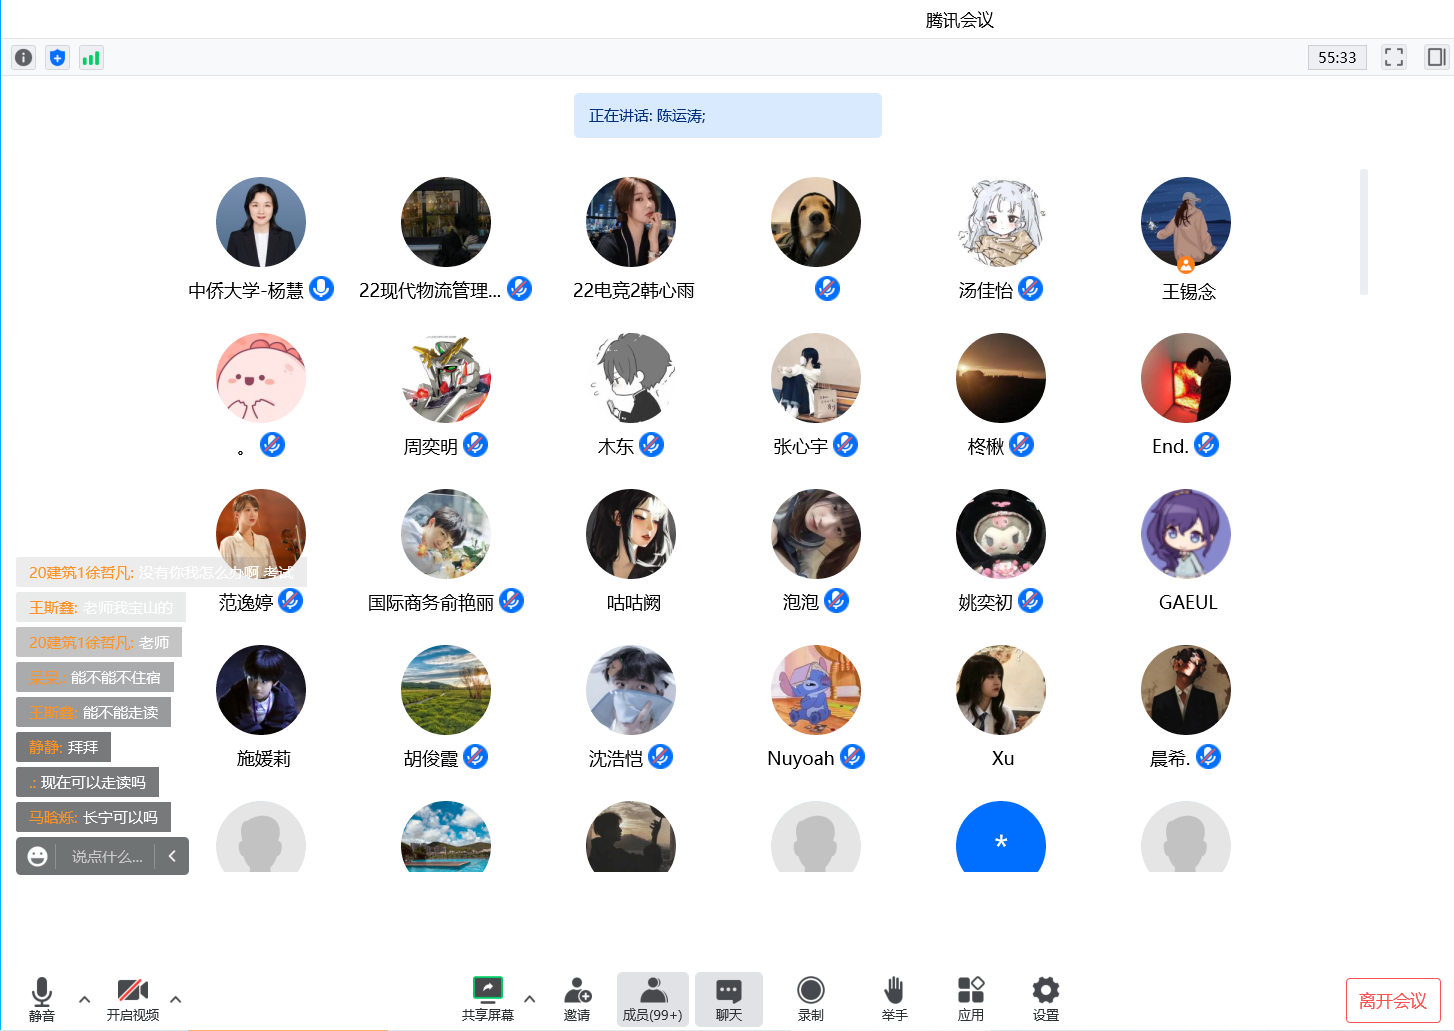The height and width of the screenshot is (1031, 1454).
Task: Open the 邀请 invite icon
Action: [577, 998]
